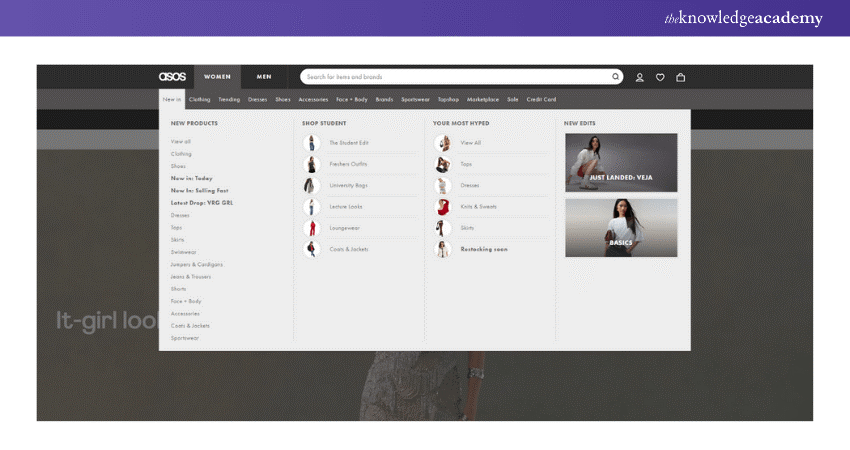
Task: Open the Marketplace menu item
Action: coord(483,99)
